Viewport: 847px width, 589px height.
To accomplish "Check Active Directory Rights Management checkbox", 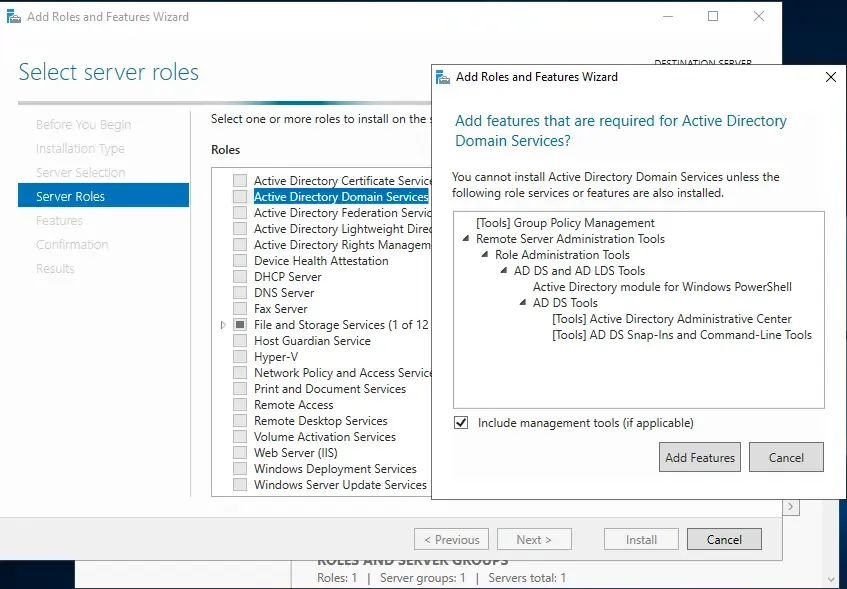I will click(x=240, y=244).
